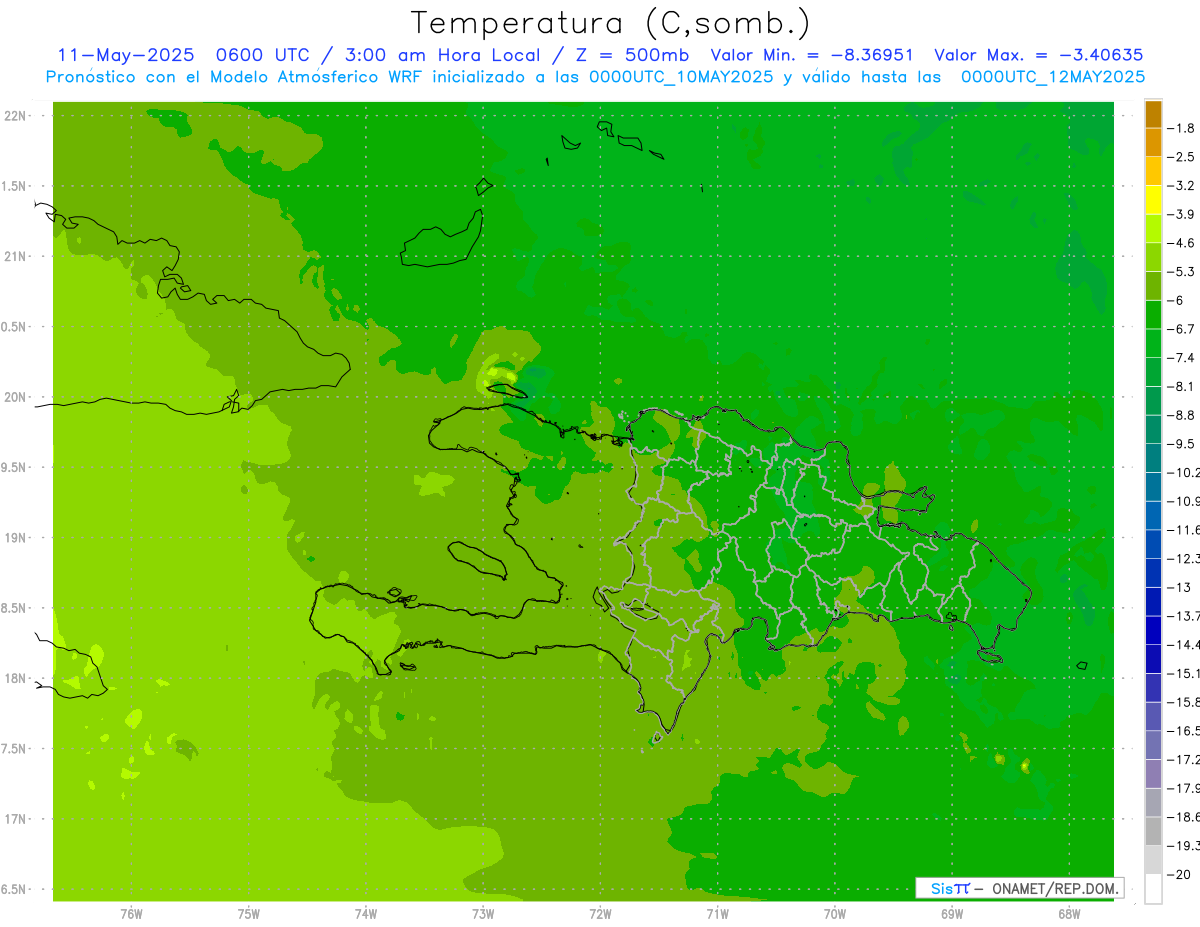Screen dimensions: 1200x927
Task: Click the latitude label "20N"
Action: point(15,397)
